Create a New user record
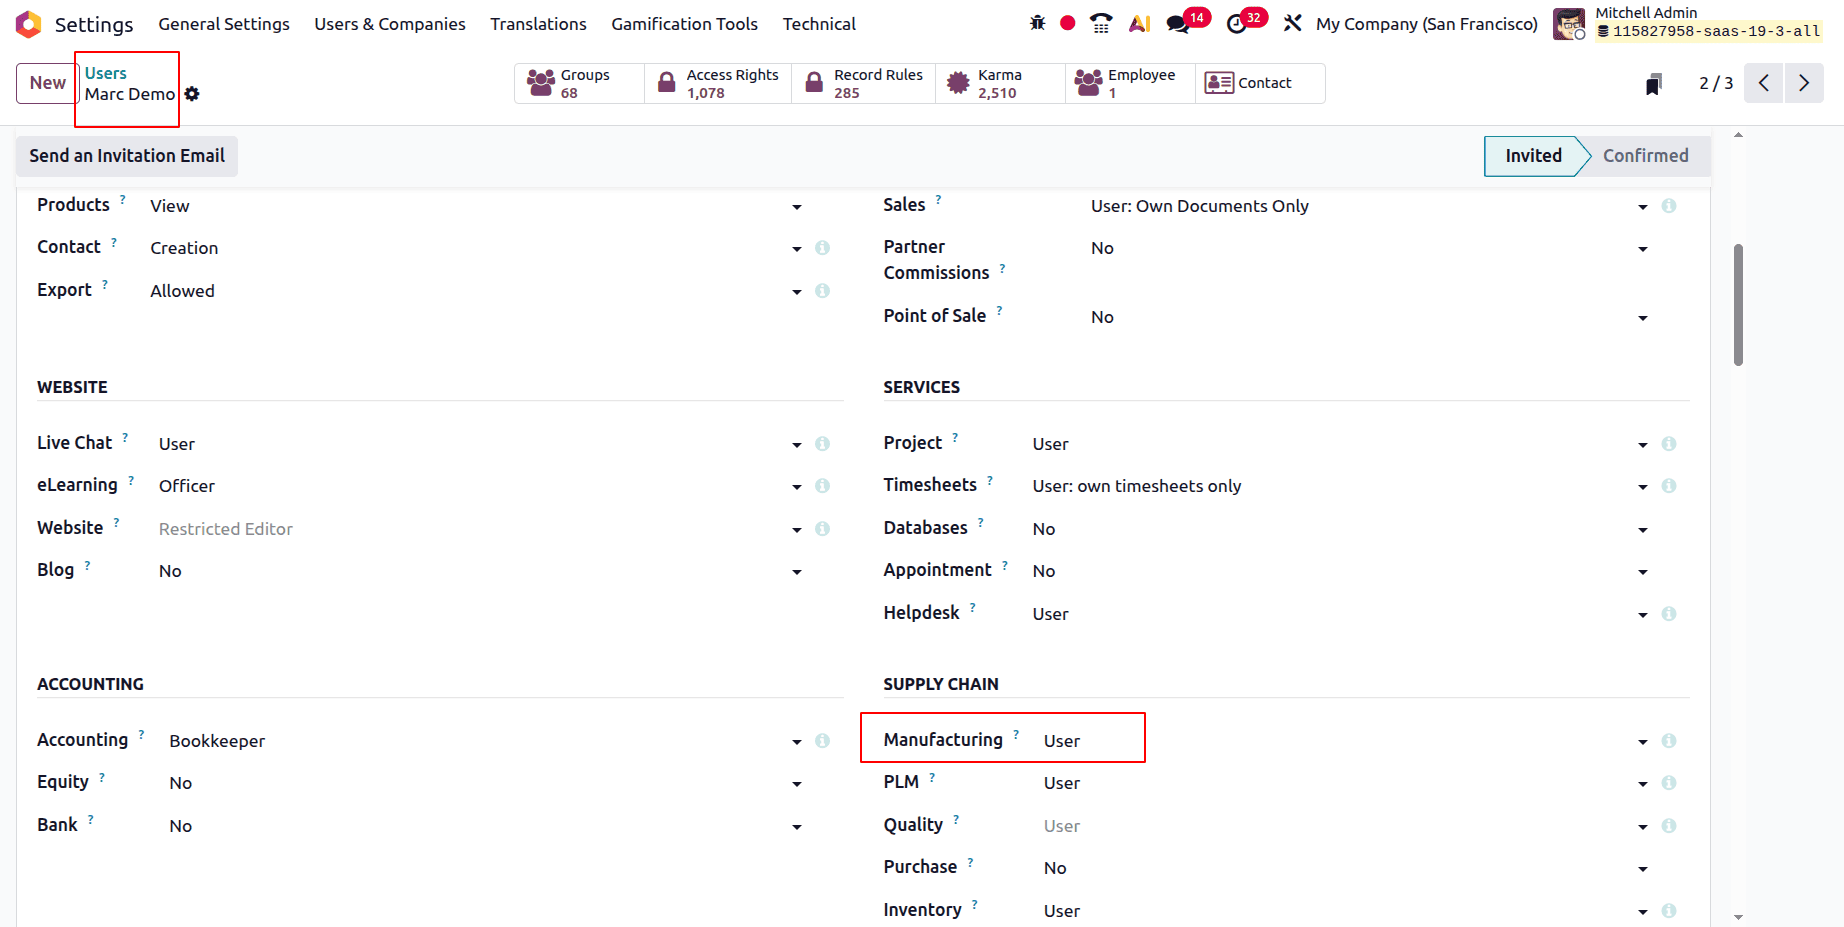Viewport: 1844px width, 927px height. (47, 83)
